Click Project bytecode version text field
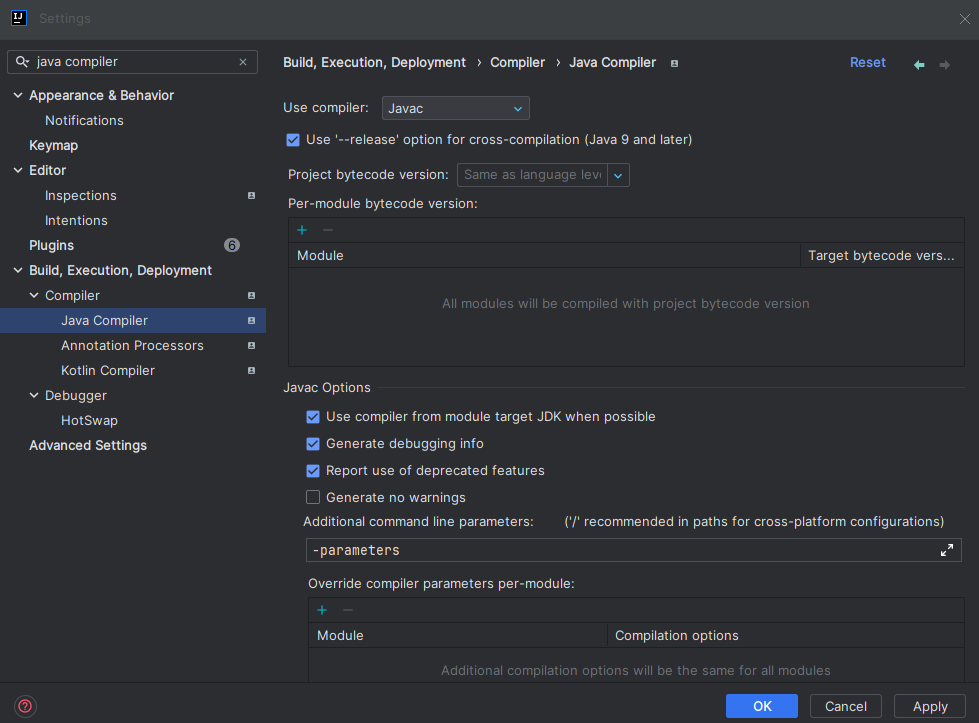This screenshot has height=723, width=979. (x=533, y=175)
